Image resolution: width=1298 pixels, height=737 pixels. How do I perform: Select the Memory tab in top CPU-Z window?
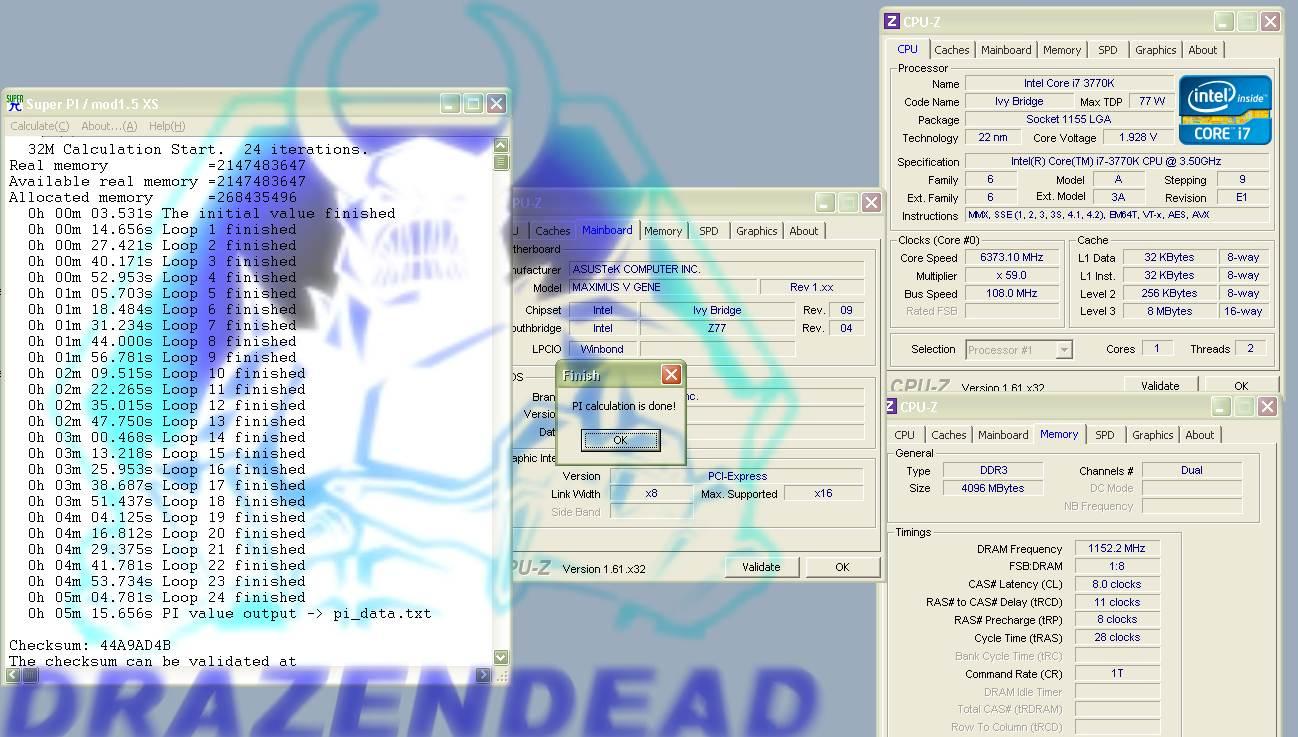pyautogui.click(x=1062, y=50)
